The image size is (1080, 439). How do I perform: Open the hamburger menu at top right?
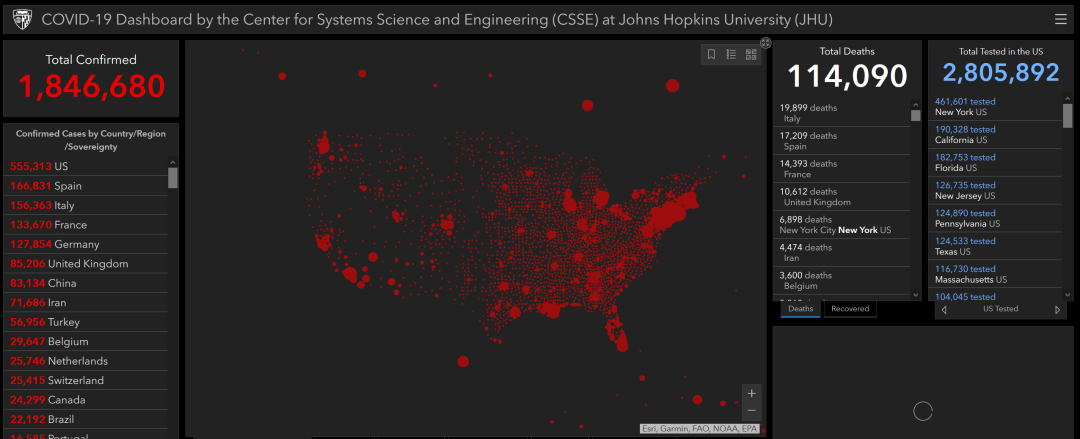click(x=1060, y=20)
